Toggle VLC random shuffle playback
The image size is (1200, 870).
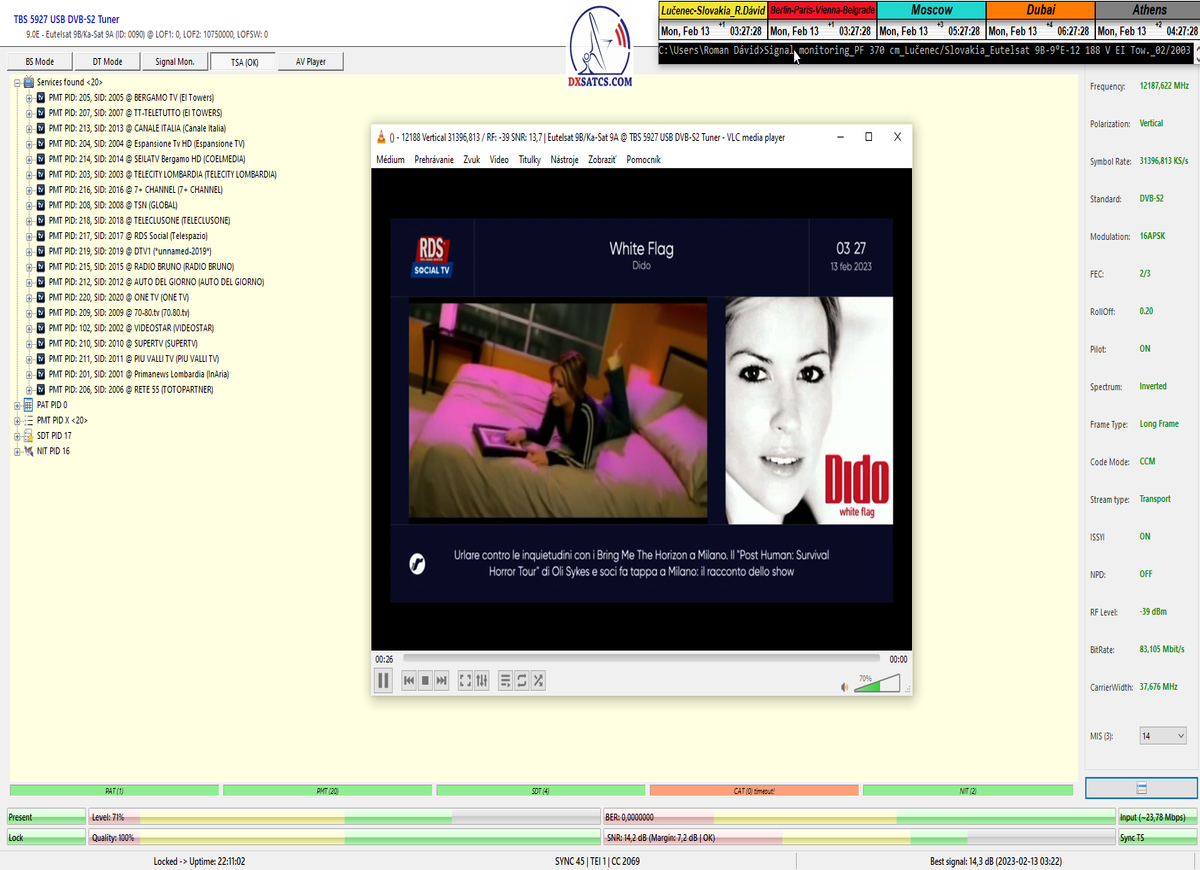(x=538, y=681)
